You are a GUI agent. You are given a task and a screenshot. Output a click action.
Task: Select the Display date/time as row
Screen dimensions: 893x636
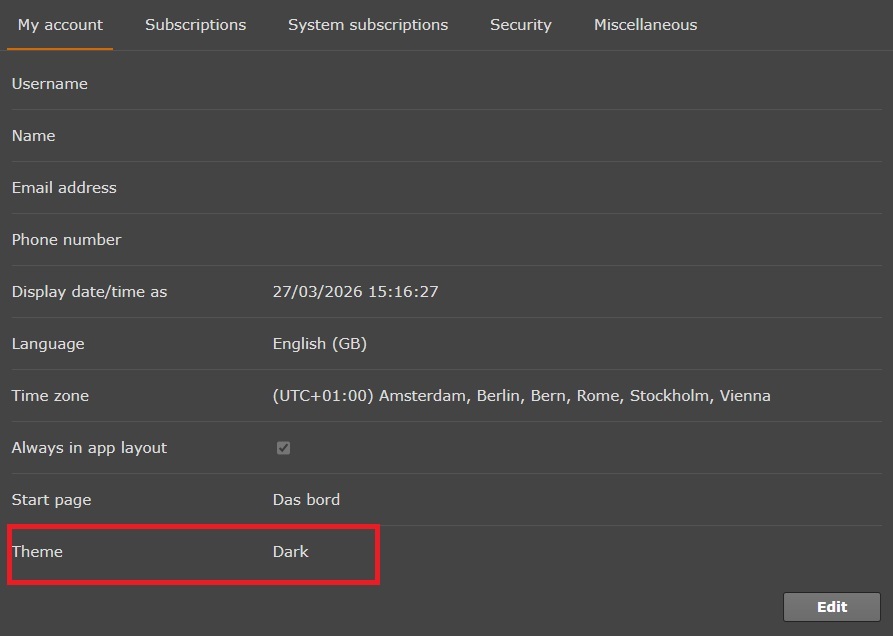(x=88, y=292)
